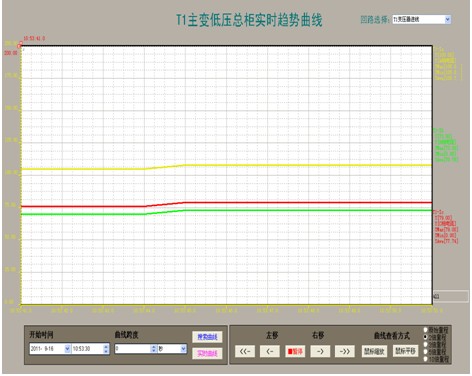Open the 回路选择 circuit selection dropdown

tap(448, 20)
